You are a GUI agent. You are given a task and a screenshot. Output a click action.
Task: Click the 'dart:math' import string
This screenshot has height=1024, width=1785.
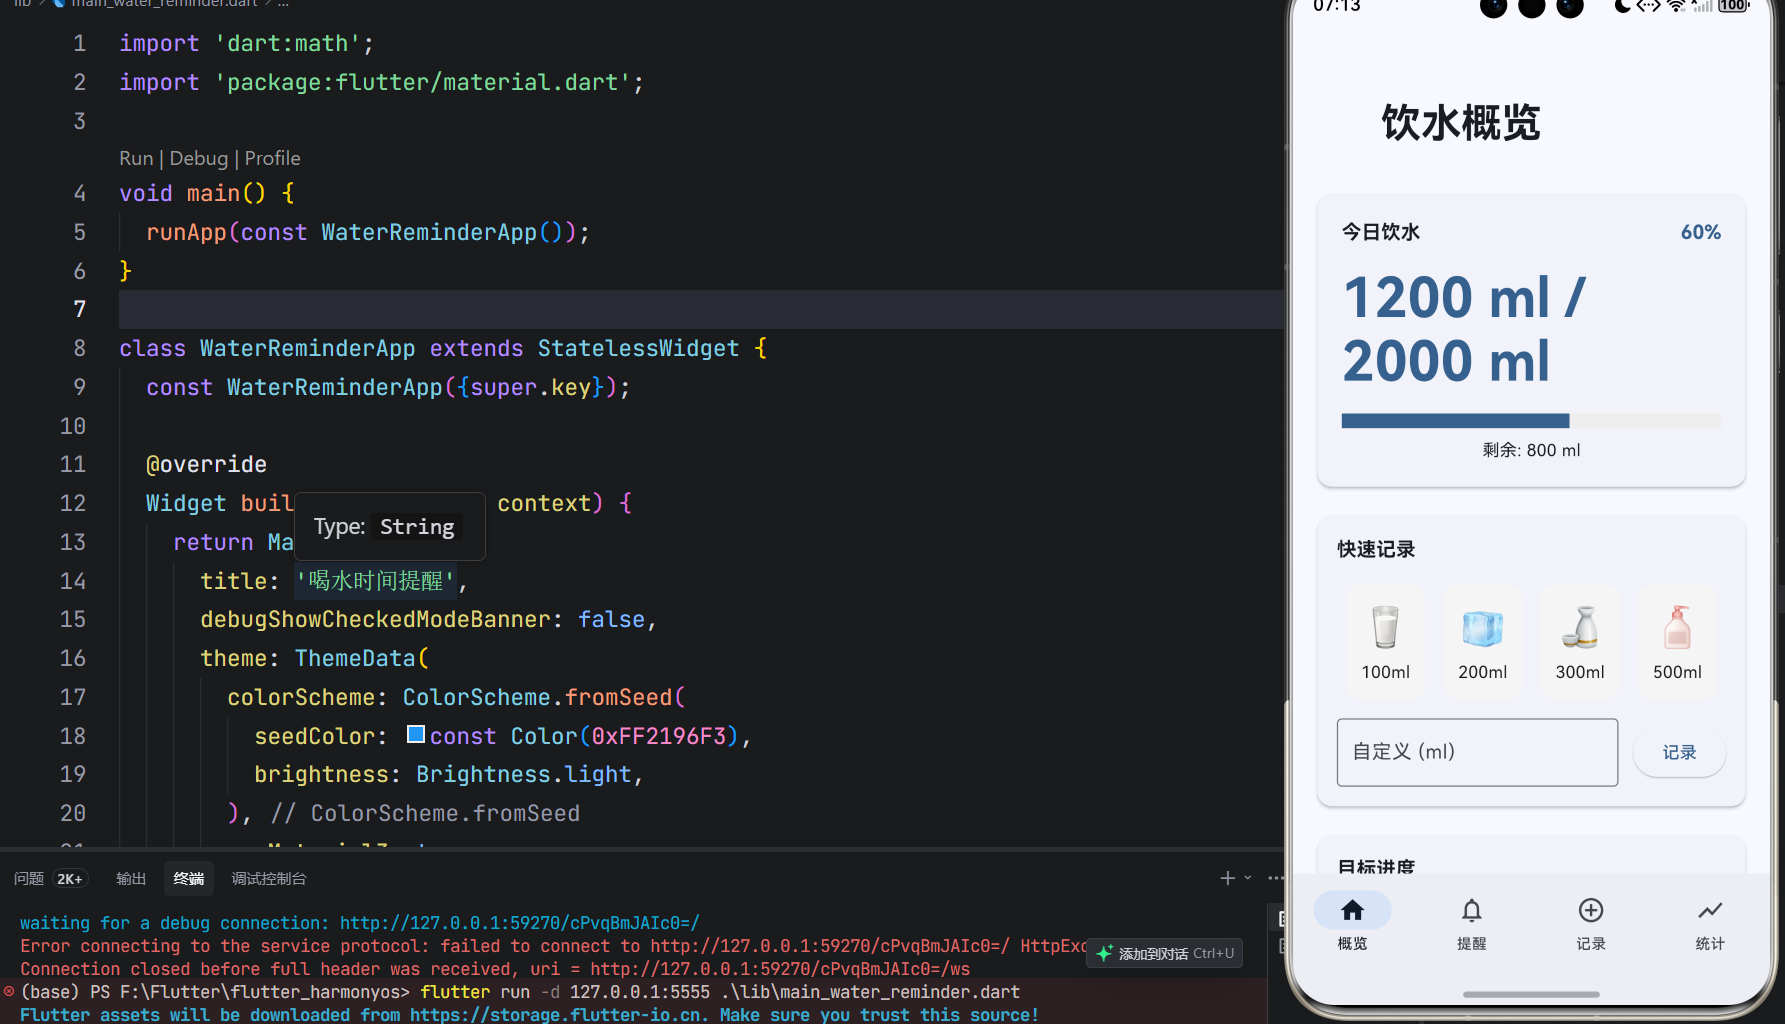288,43
